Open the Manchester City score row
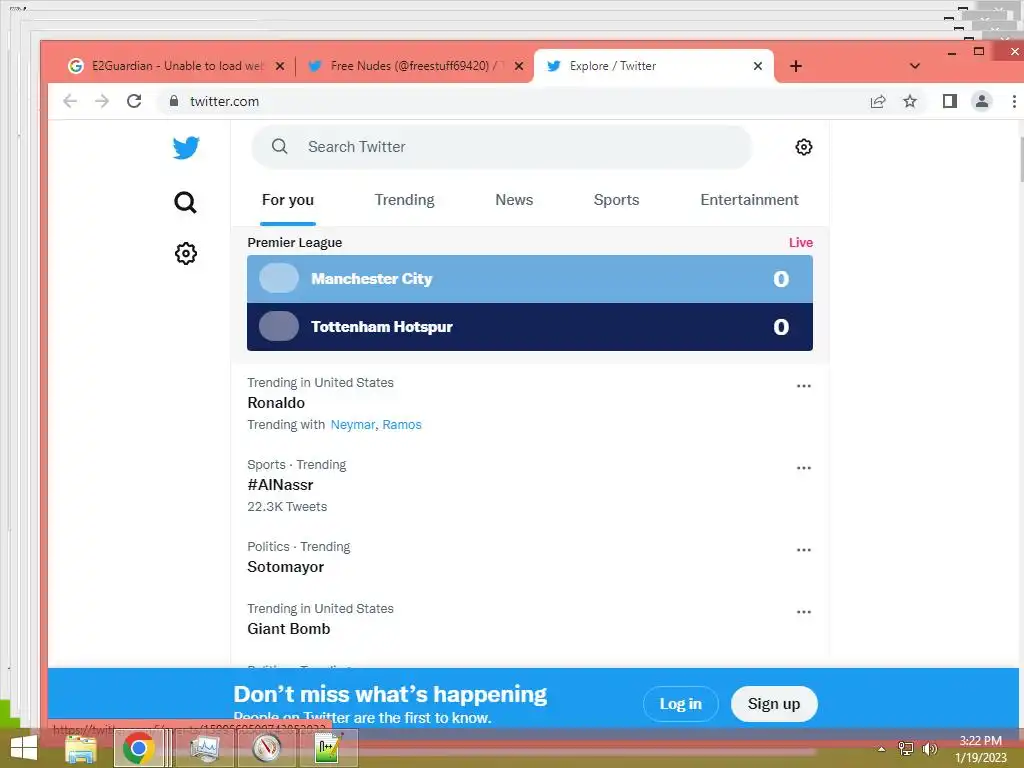The width and height of the screenshot is (1024, 768). coord(530,279)
